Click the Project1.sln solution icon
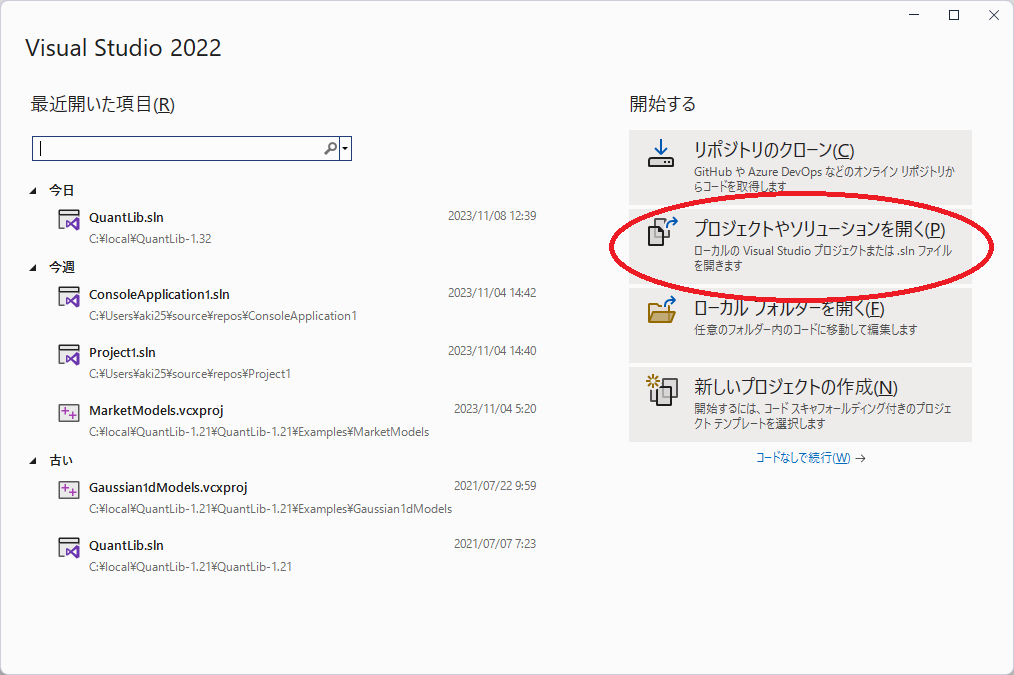Screen dimensions: 1014x675 (69, 355)
